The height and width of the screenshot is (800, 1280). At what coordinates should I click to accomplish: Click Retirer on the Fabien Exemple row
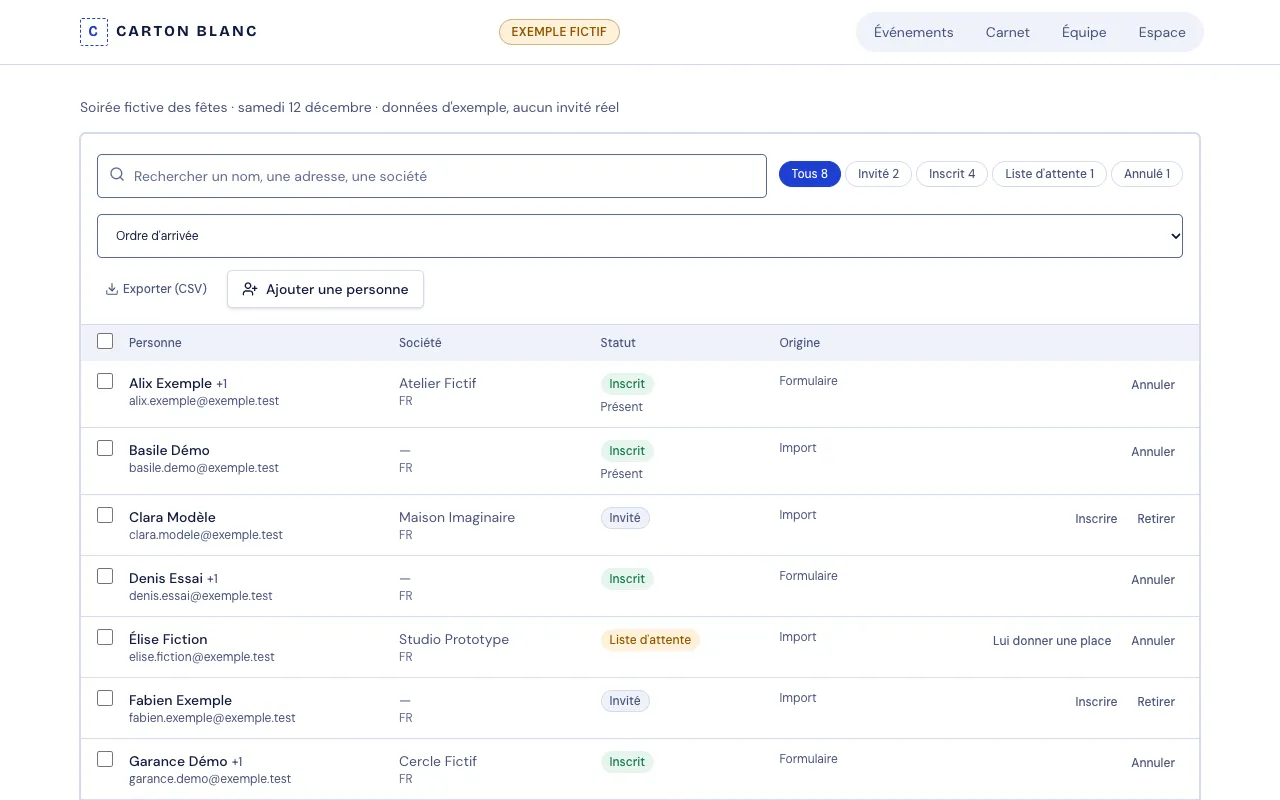click(1156, 702)
